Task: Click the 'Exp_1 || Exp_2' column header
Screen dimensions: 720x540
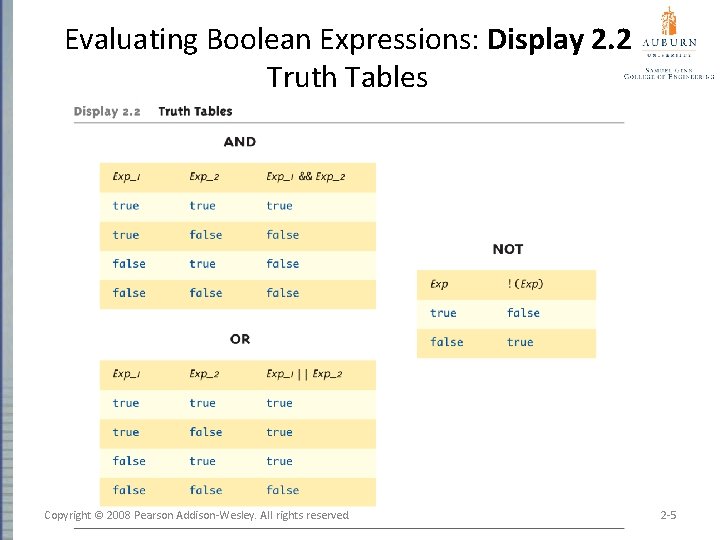Action: point(304,374)
